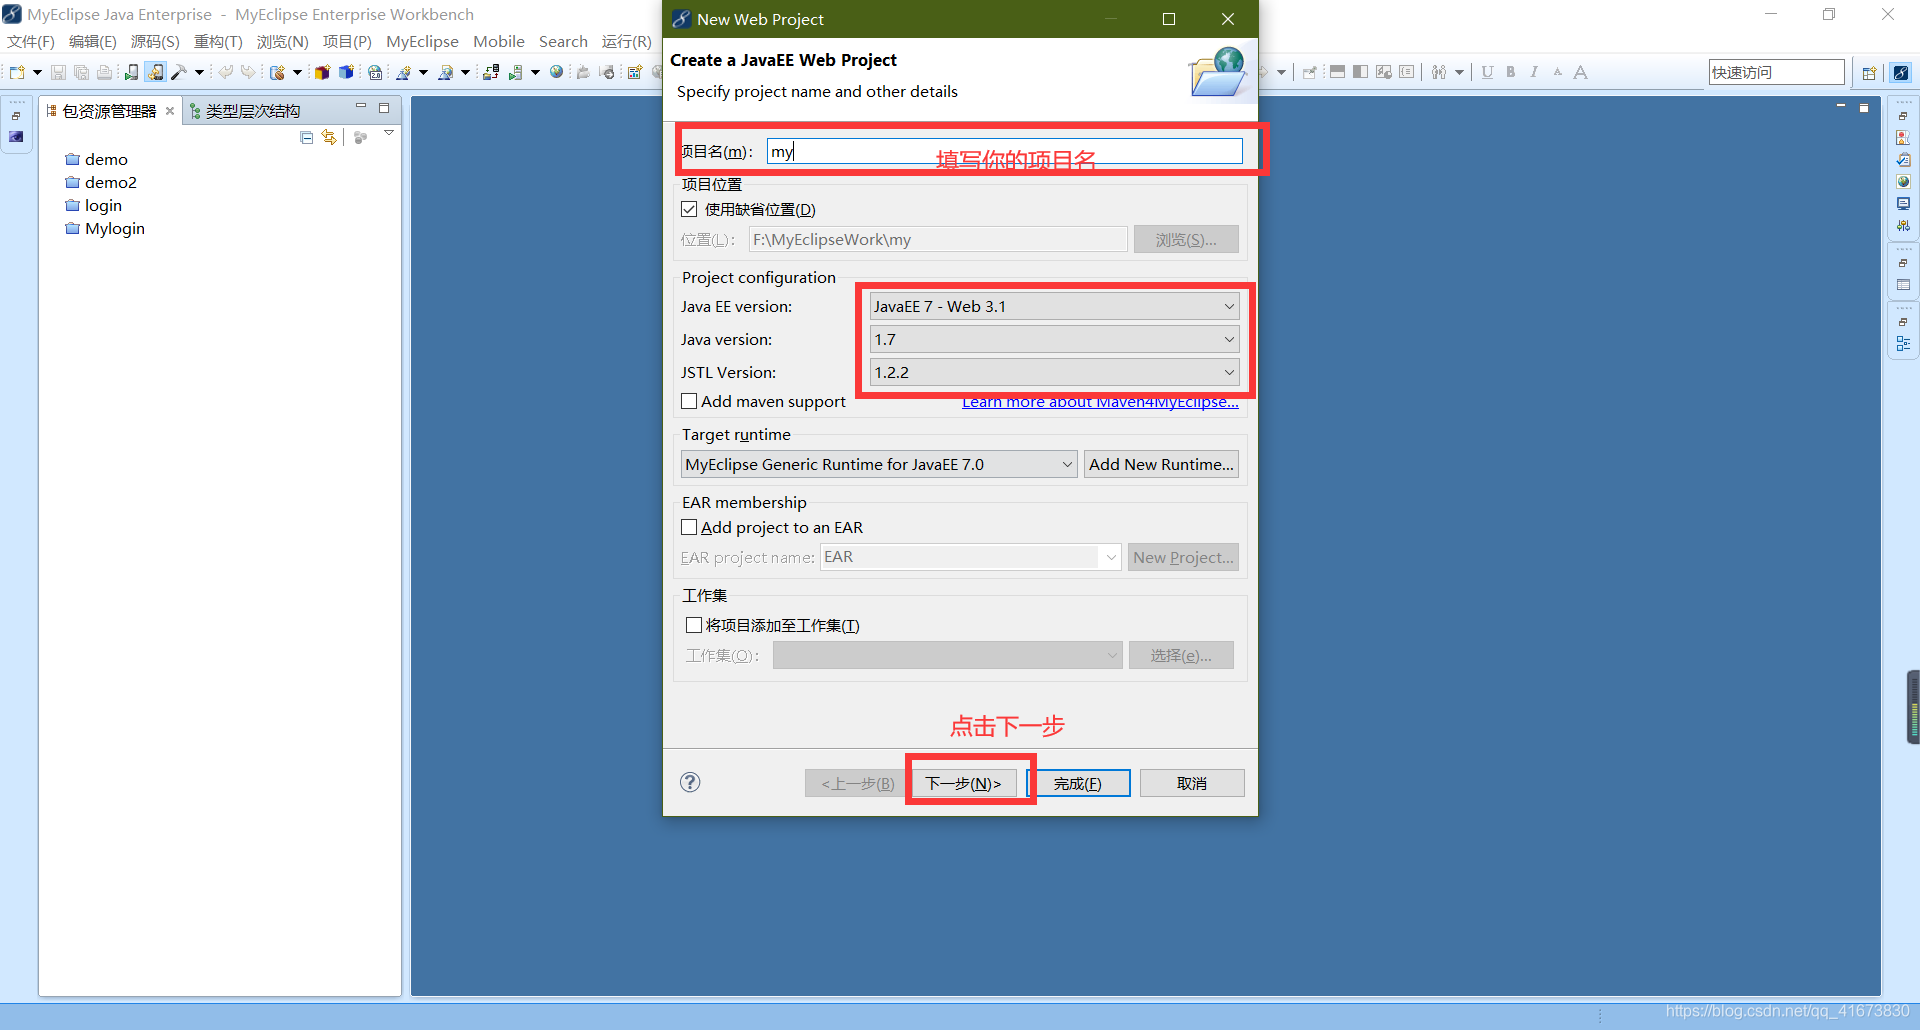Click the highlighted mobile sync icon
The height and width of the screenshot is (1030, 1920).
(155, 72)
